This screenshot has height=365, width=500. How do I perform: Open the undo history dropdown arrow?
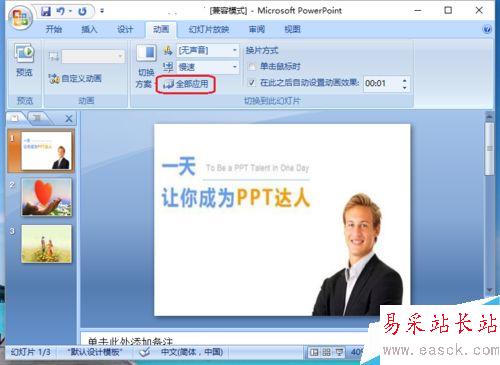70,11
